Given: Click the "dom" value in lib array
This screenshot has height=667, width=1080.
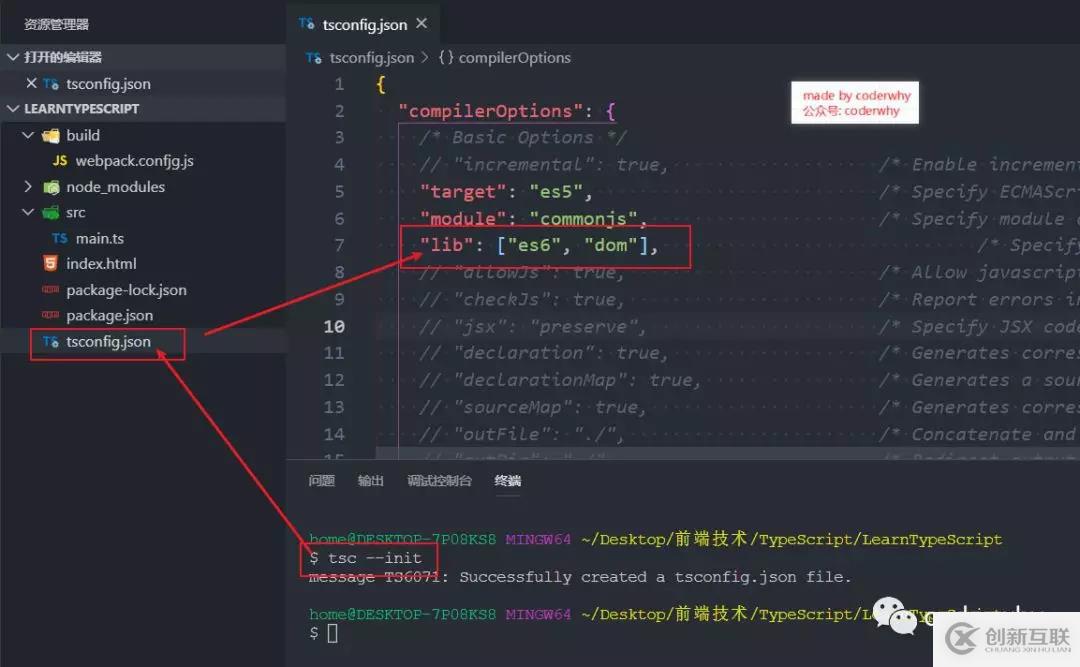Looking at the screenshot, I should click(x=611, y=245).
